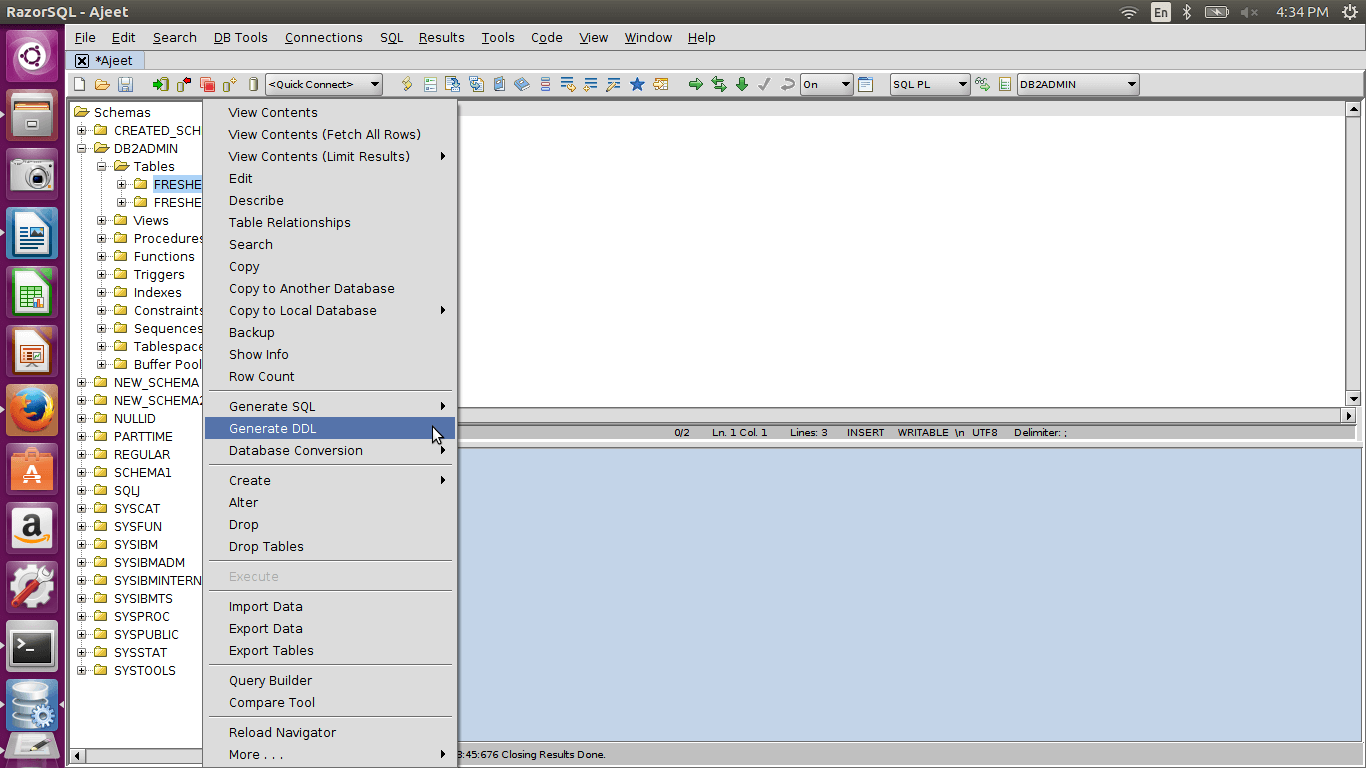The height and width of the screenshot is (768, 1366).
Task: Click the notepad icon beside On dropdown
Action: [x=866, y=85]
